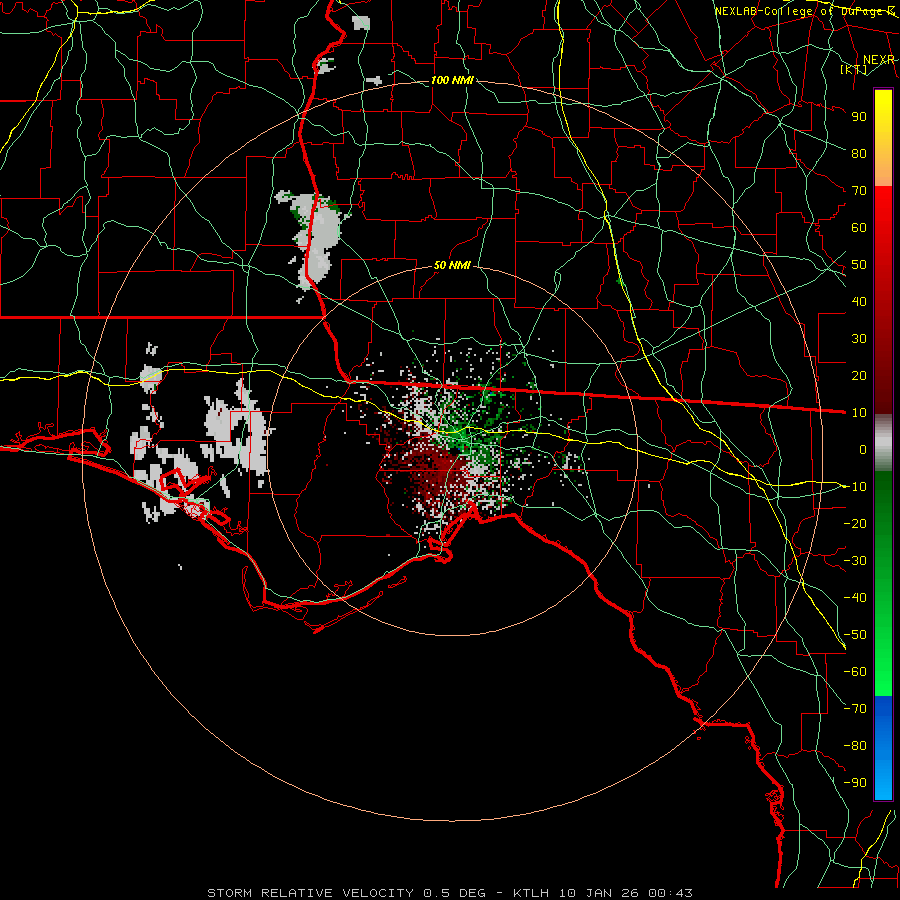Click the NEXLAB-College of DuPage title text

[x=804, y=11]
